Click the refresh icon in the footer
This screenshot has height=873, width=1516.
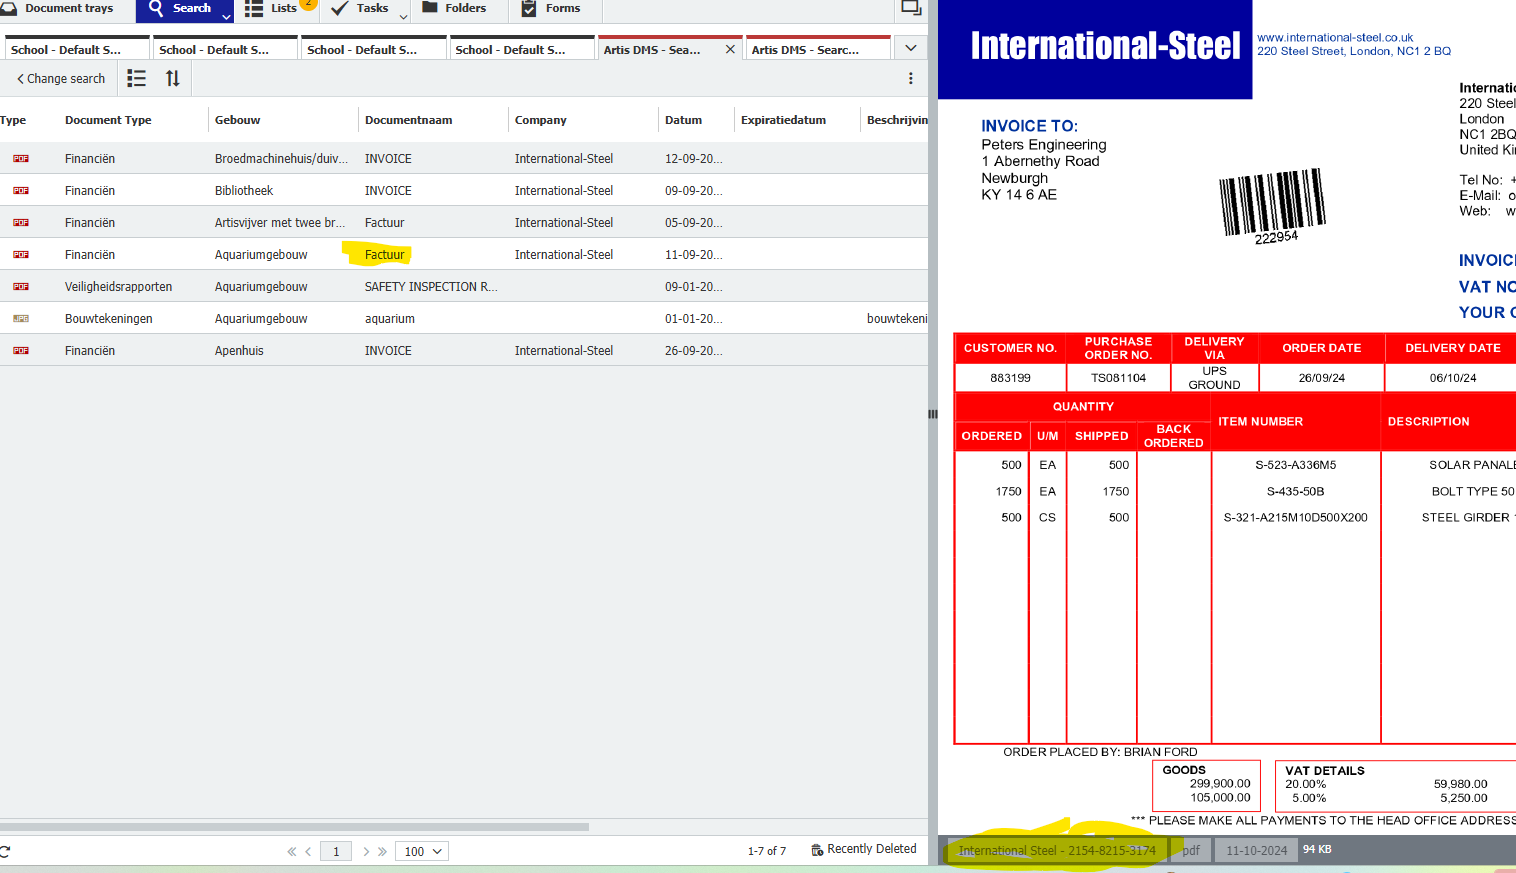(5, 852)
